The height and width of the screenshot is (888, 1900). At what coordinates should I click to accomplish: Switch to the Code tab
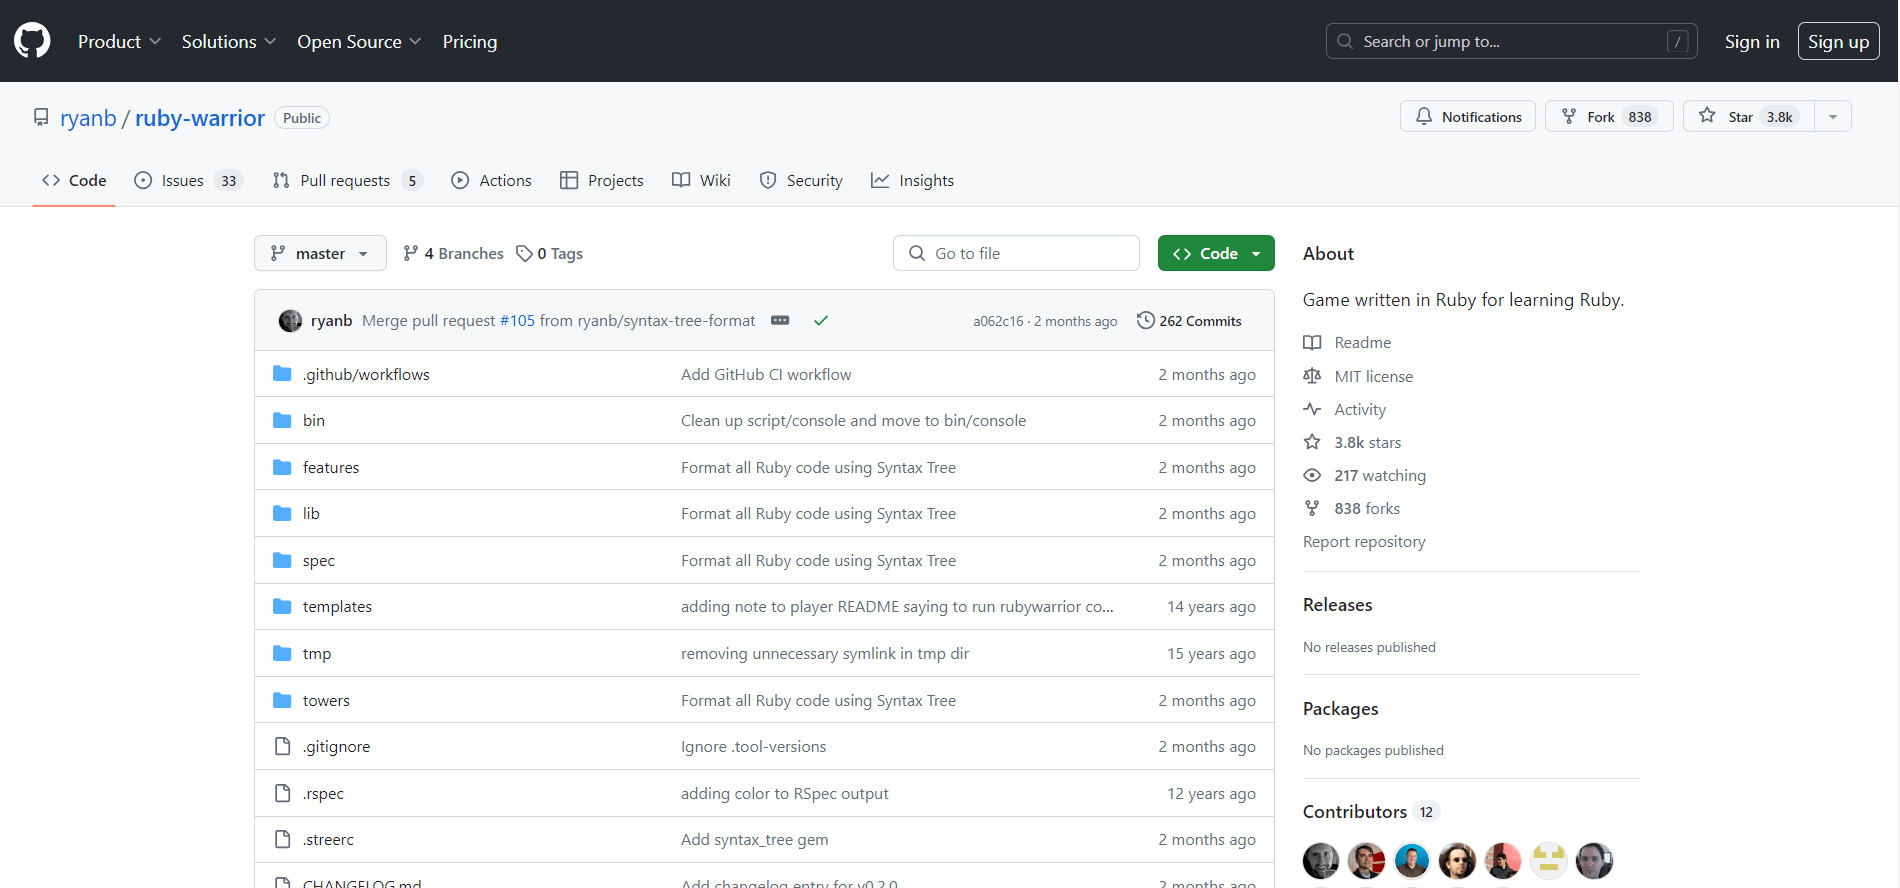click(74, 180)
